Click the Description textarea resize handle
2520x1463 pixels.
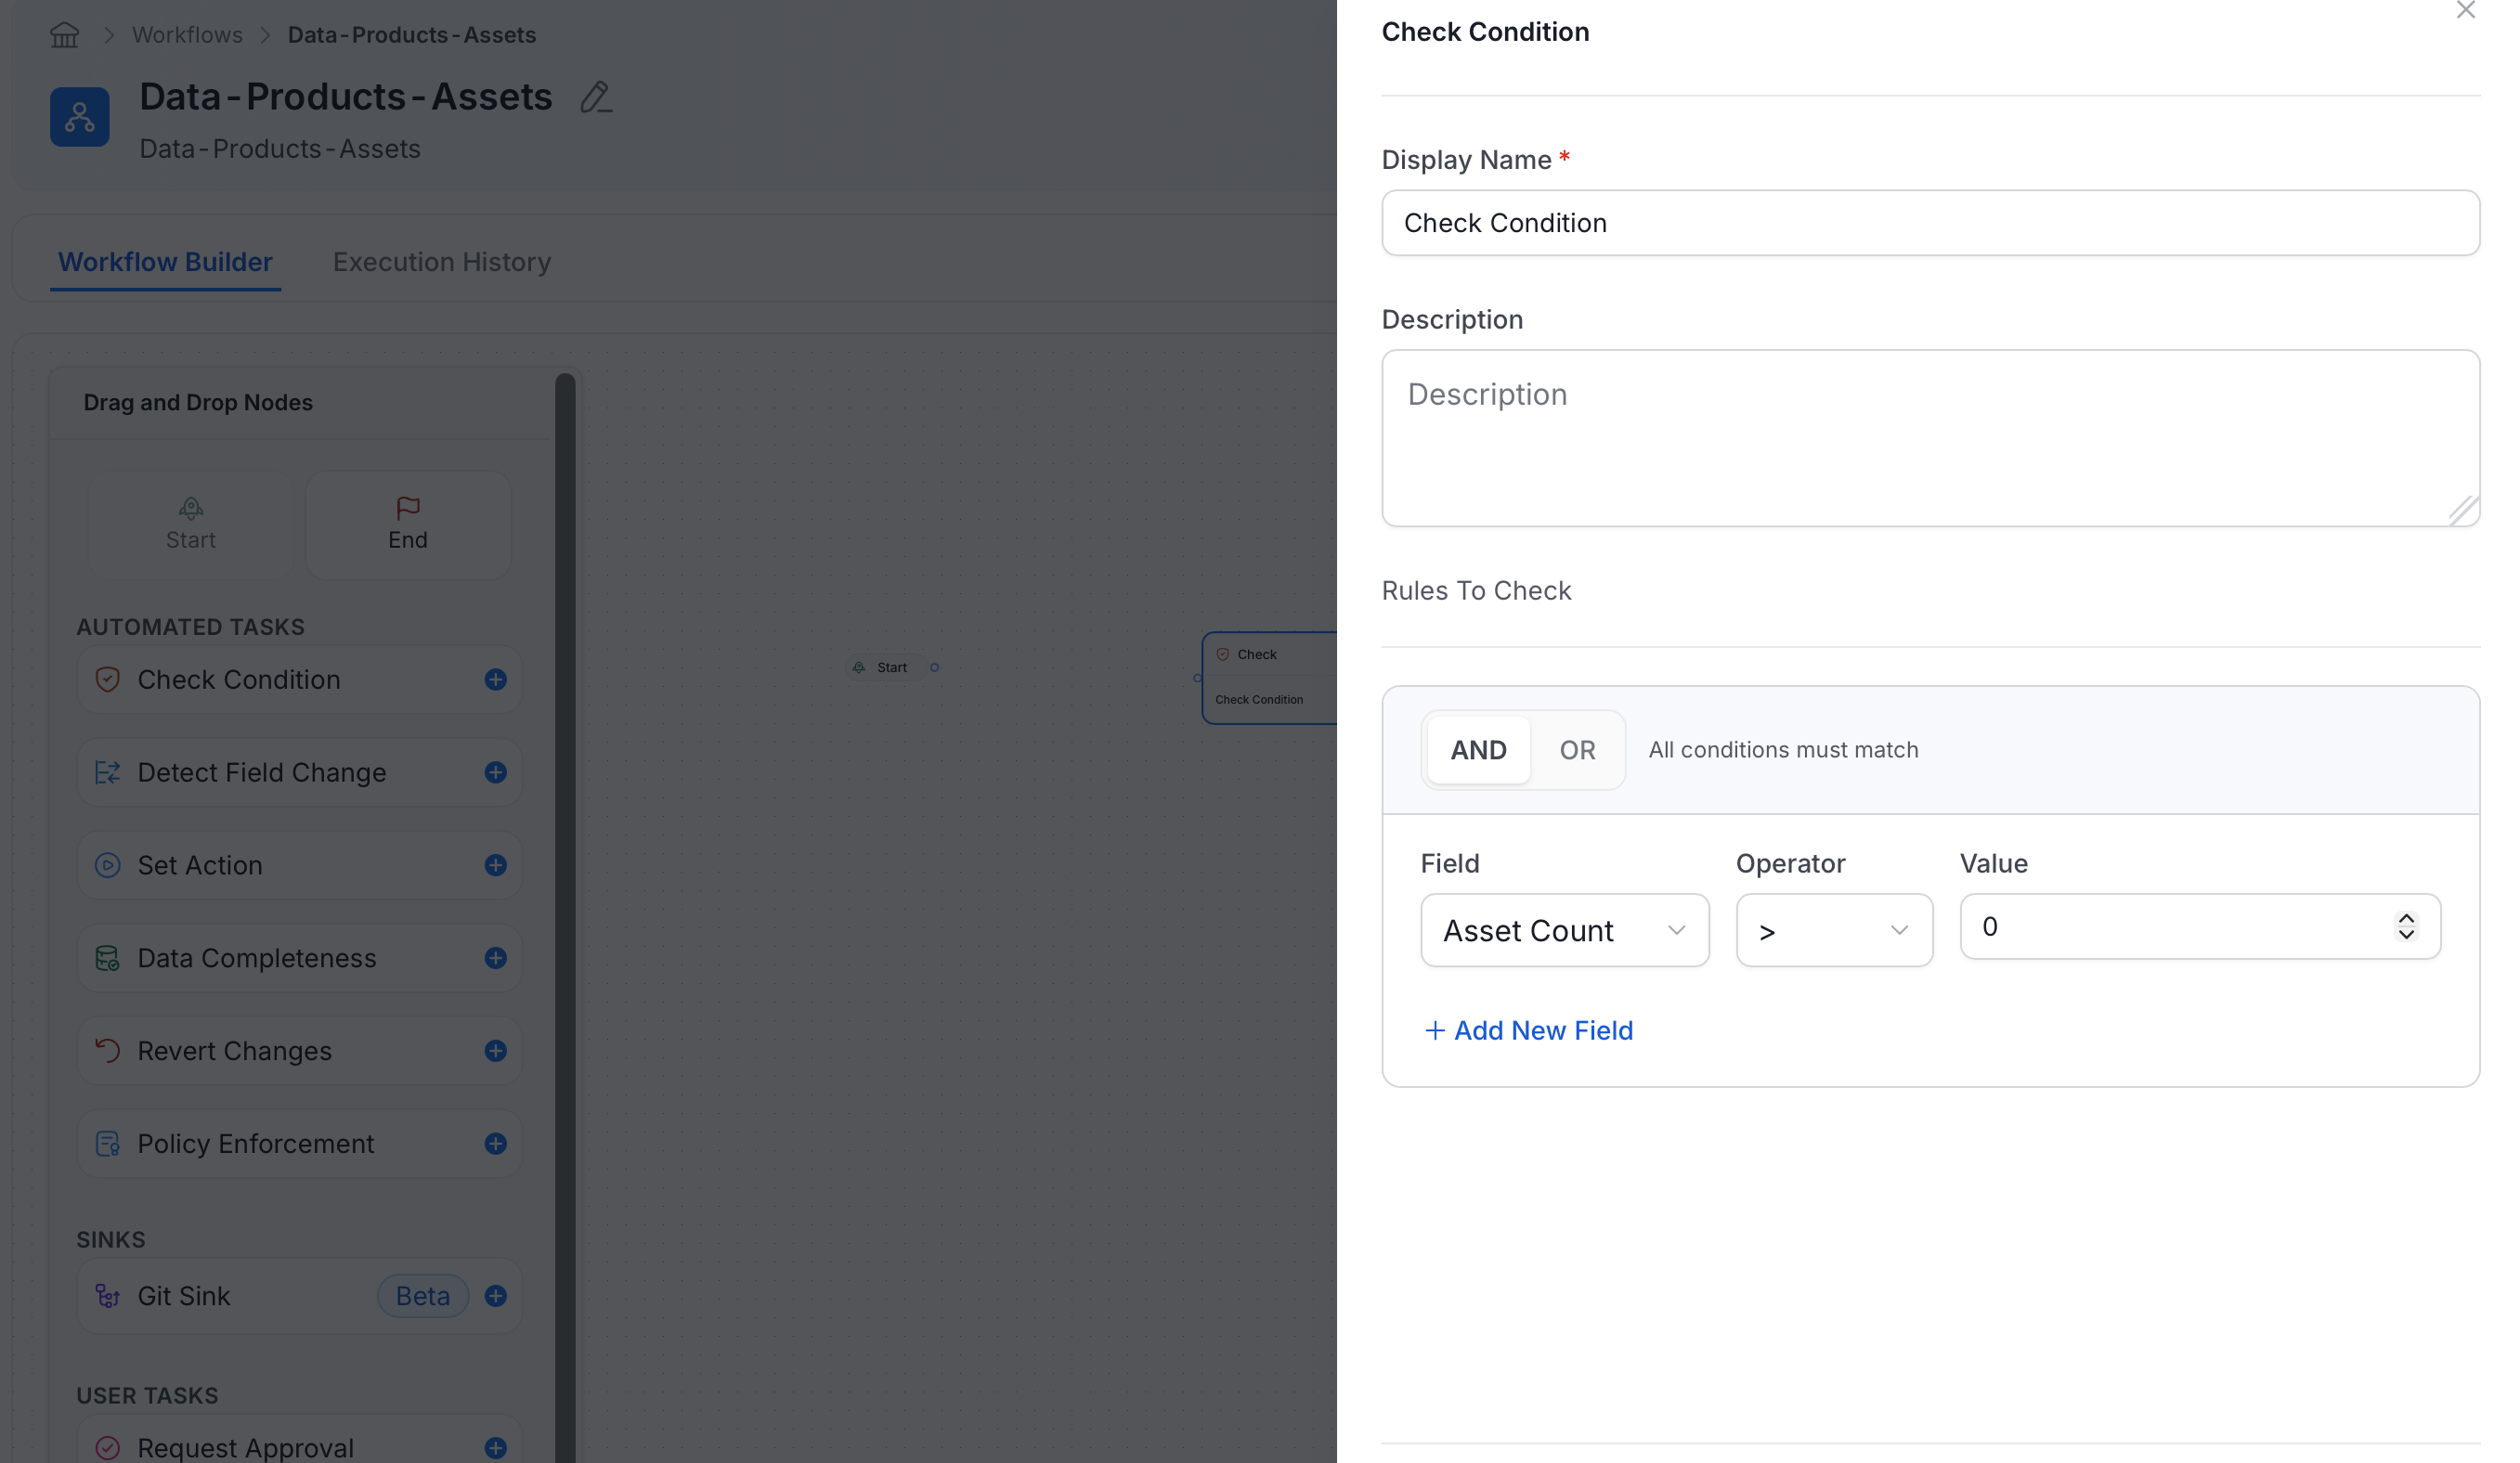pyautogui.click(x=2463, y=510)
